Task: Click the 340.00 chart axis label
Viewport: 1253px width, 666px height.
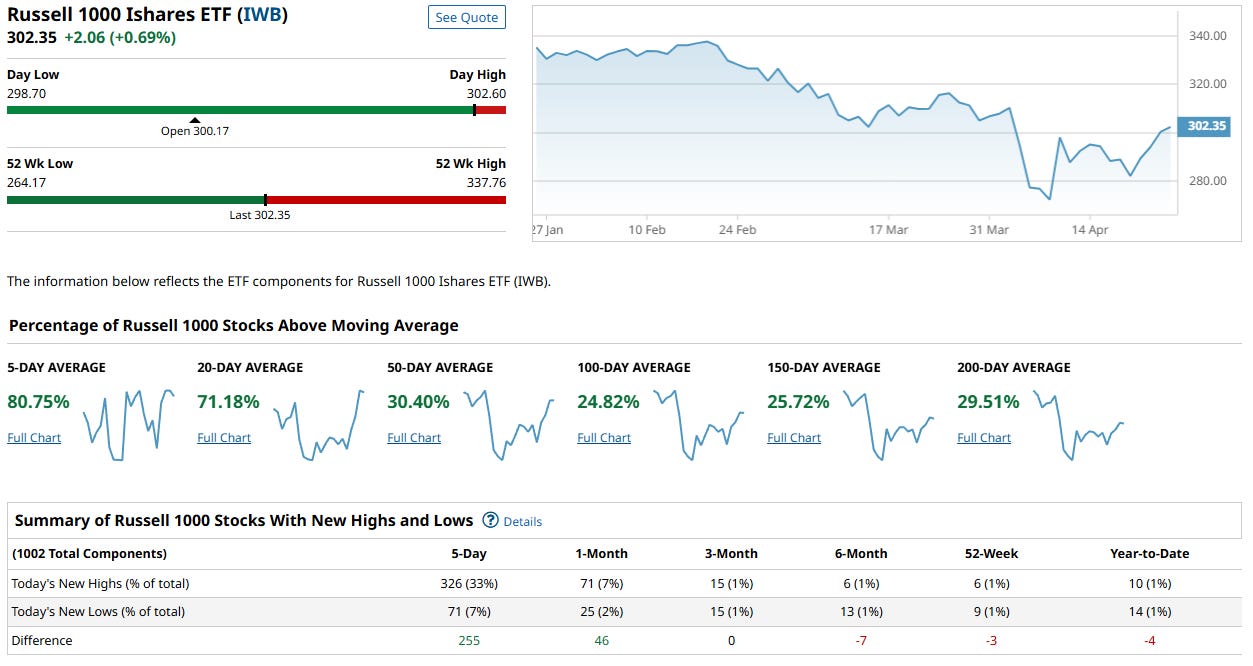Action: pyautogui.click(x=1208, y=36)
